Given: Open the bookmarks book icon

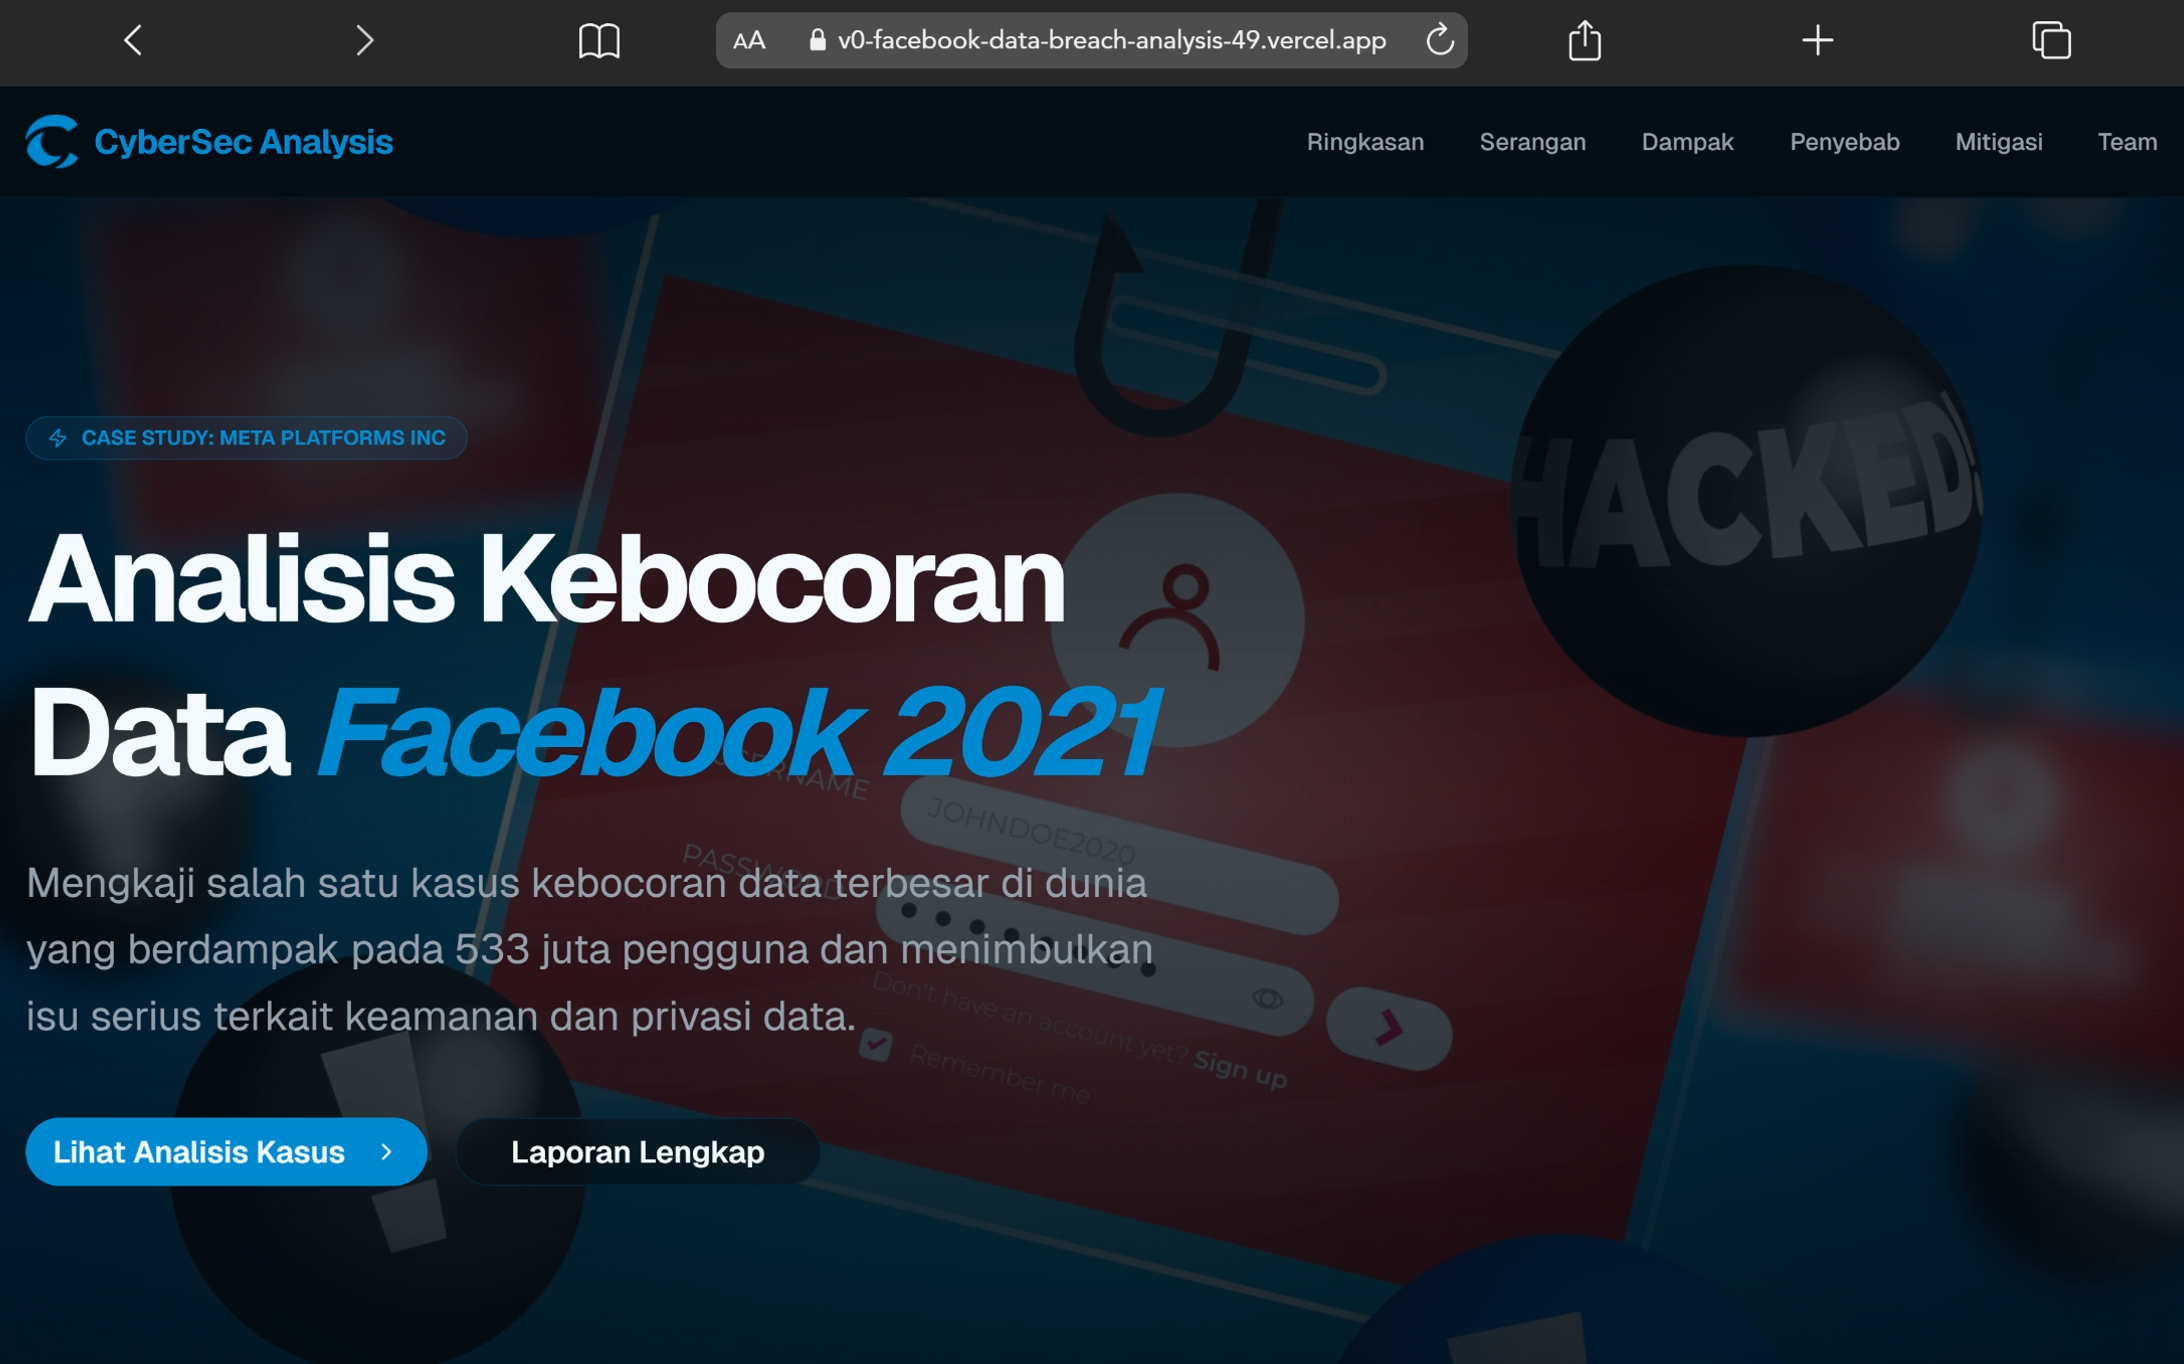Looking at the screenshot, I should click(599, 41).
